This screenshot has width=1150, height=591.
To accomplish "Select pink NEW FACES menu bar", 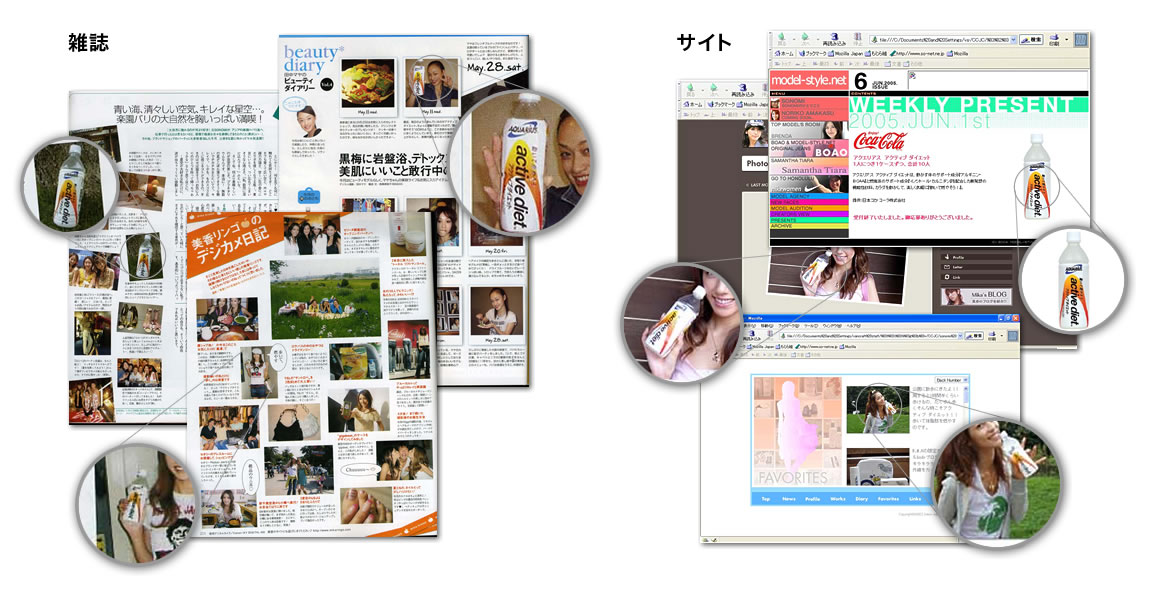I will point(809,202).
